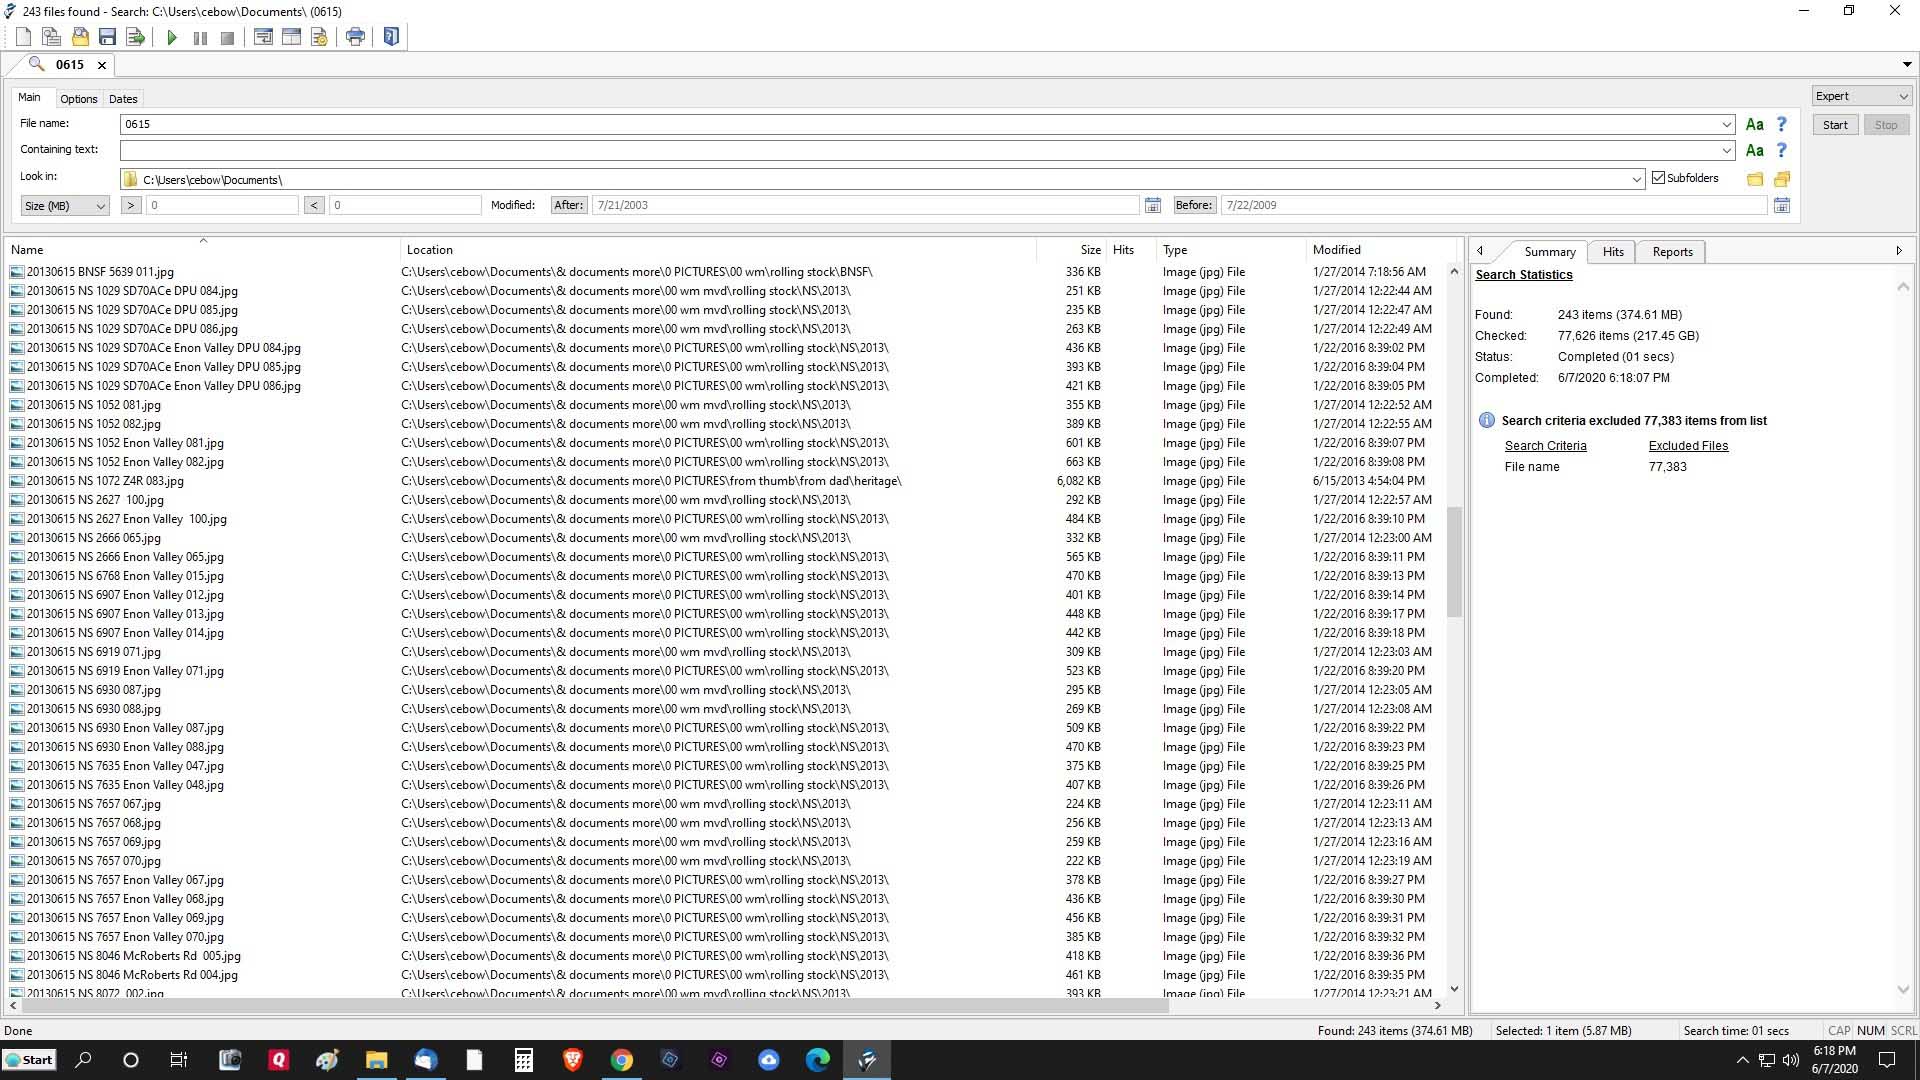The height and width of the screenshot is (1080, 1920).
Task: Open the Excluded Files link
Action: (1688, 446)
